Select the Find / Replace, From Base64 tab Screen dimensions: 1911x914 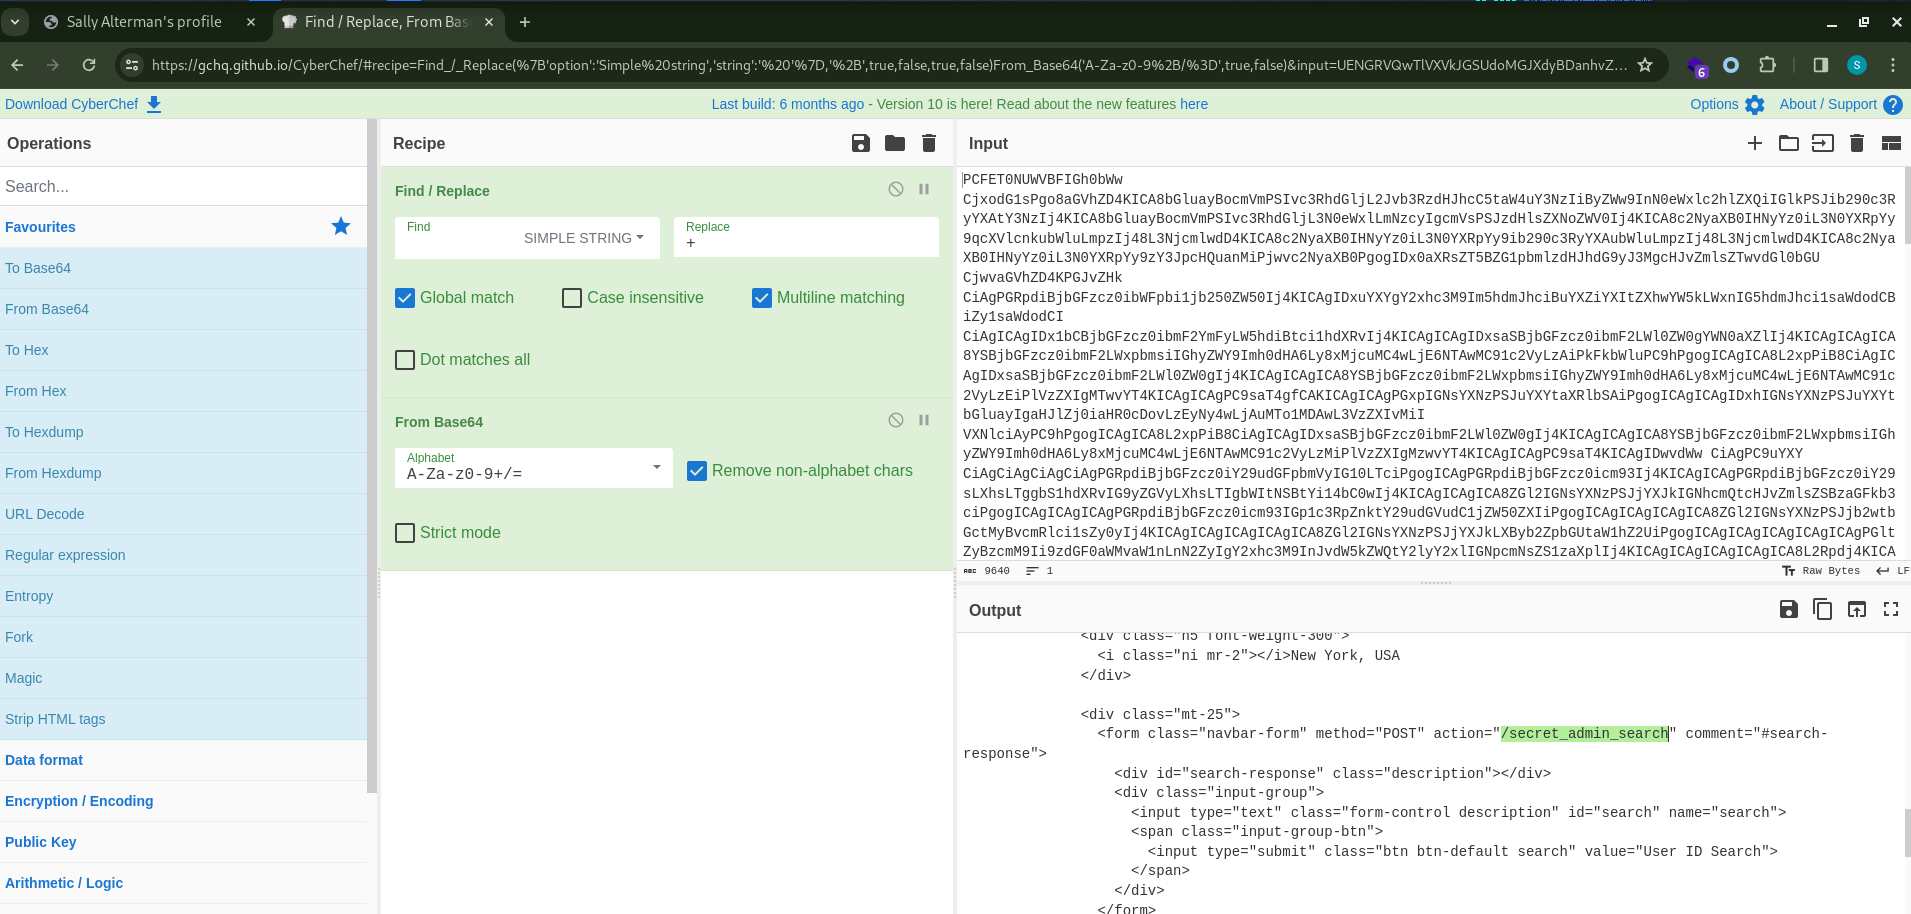click(x=388, y=21)
